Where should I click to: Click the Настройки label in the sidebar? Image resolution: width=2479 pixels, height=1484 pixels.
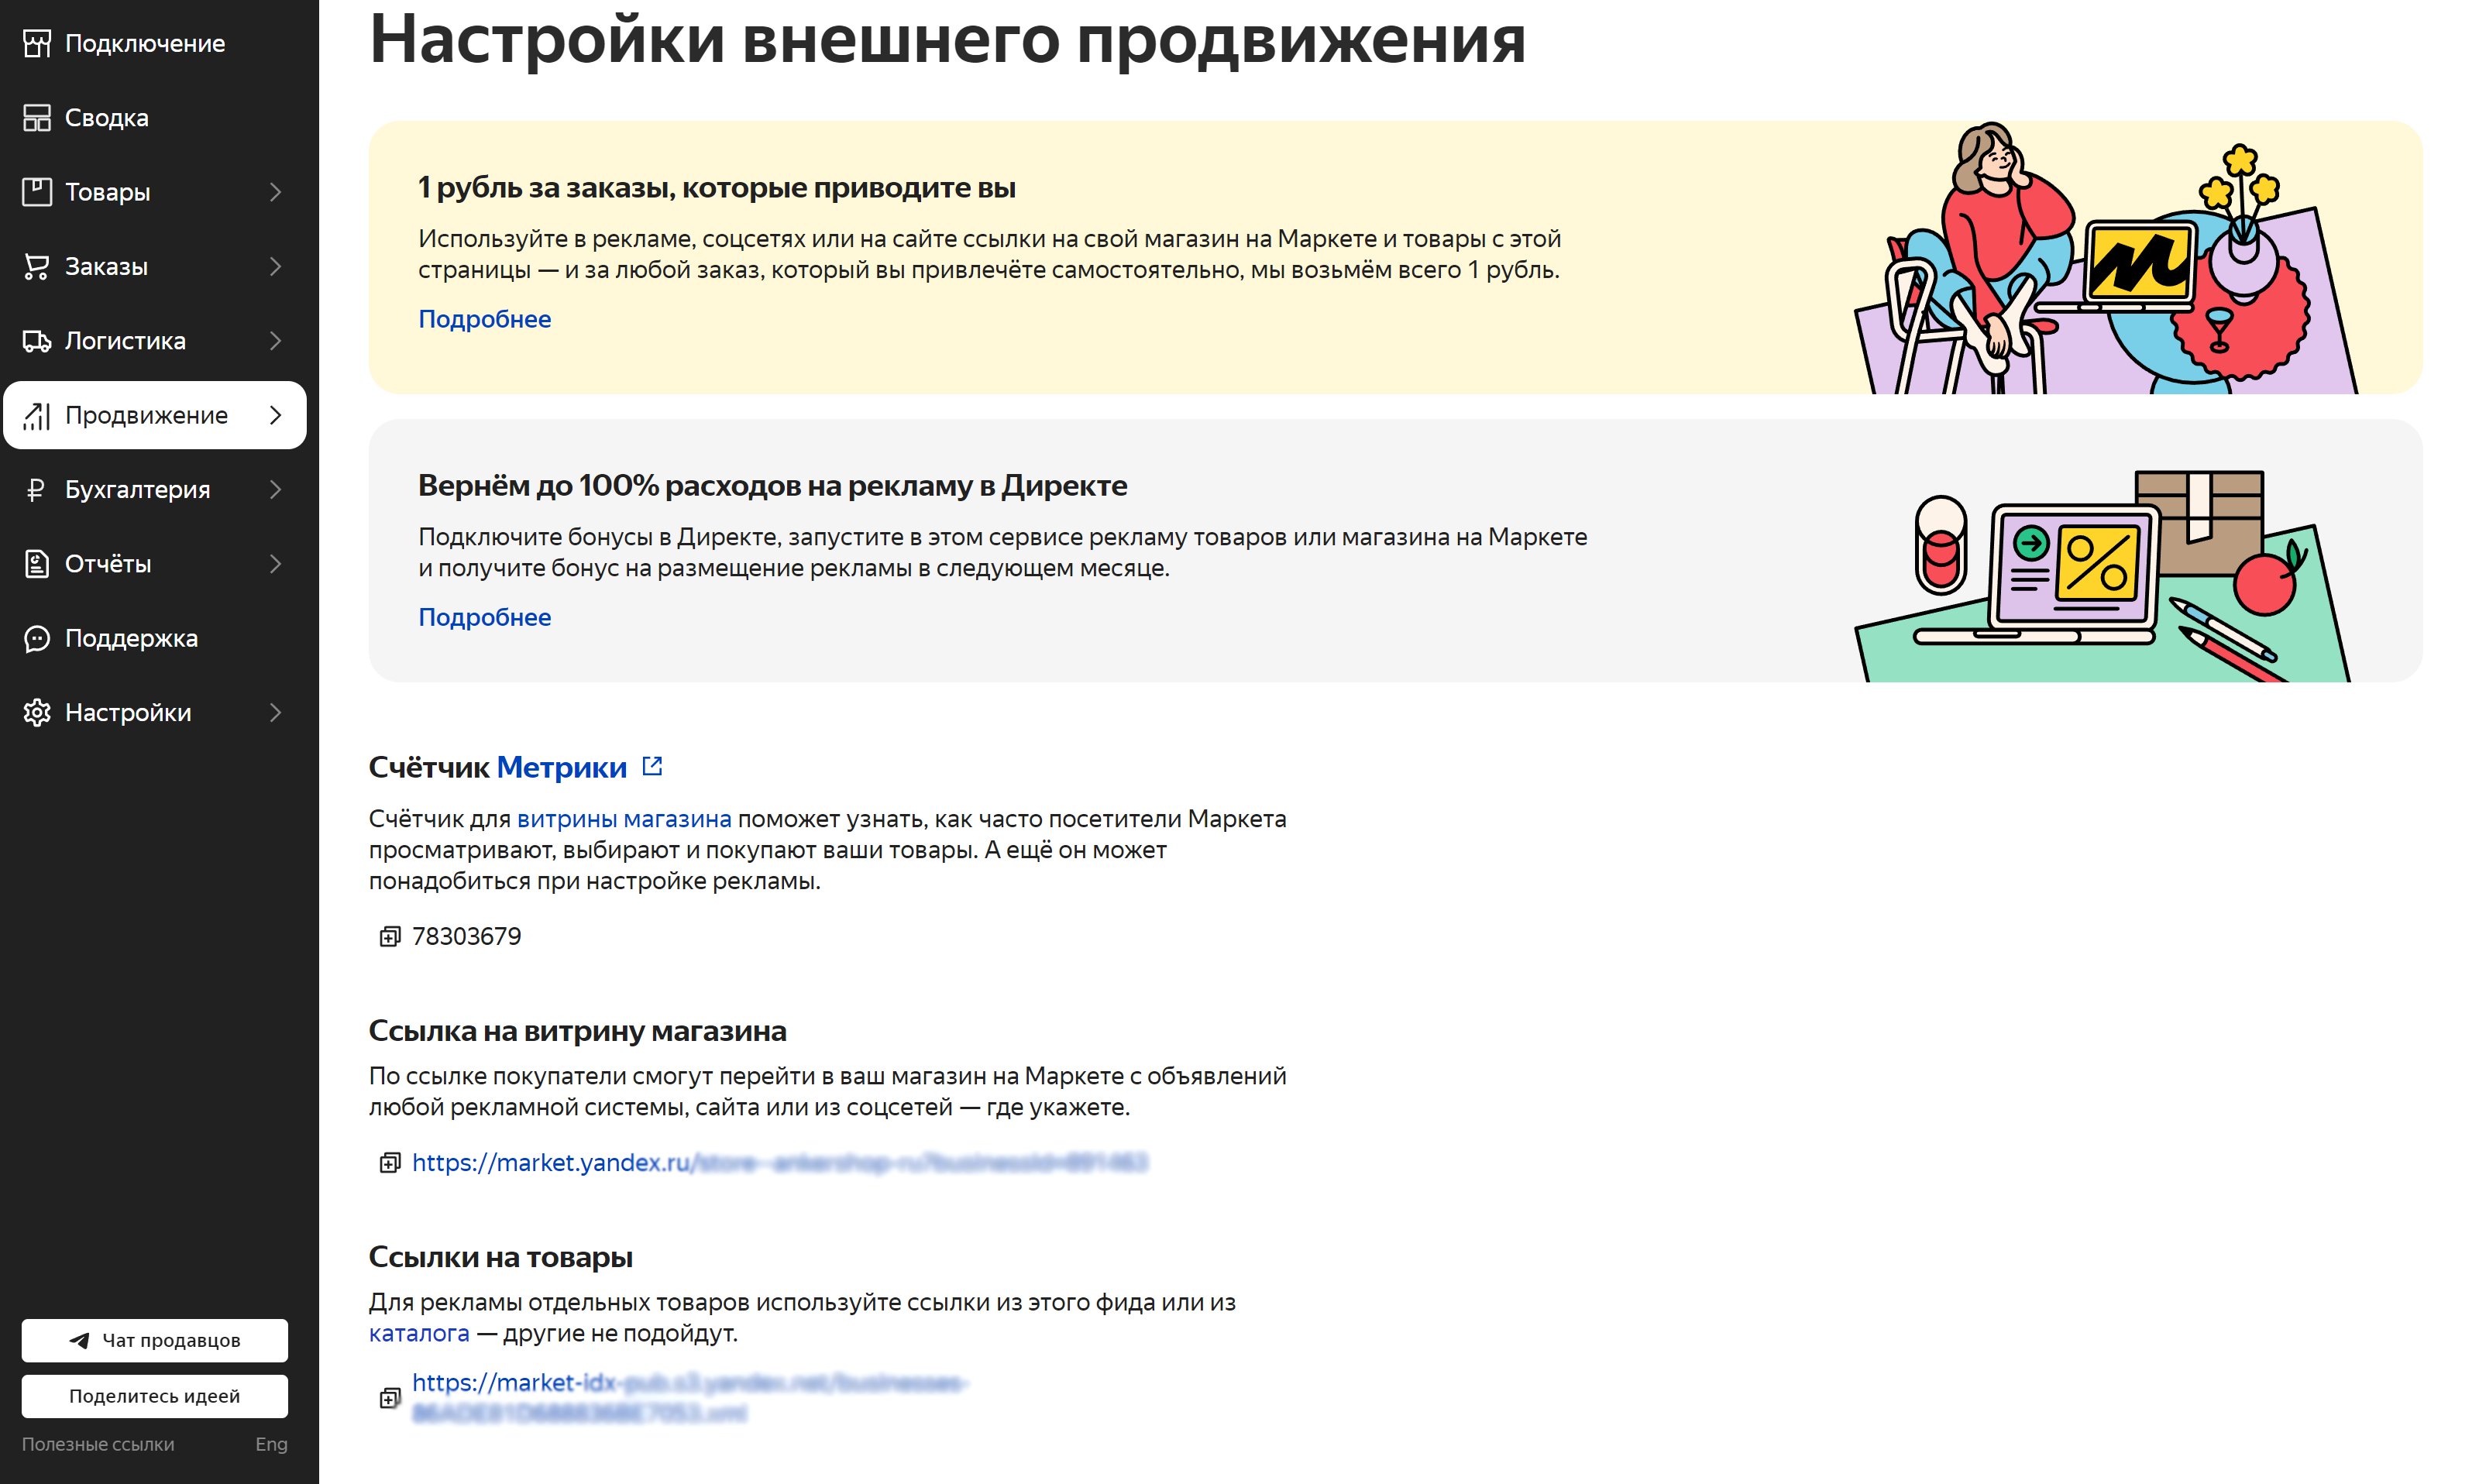128,713
